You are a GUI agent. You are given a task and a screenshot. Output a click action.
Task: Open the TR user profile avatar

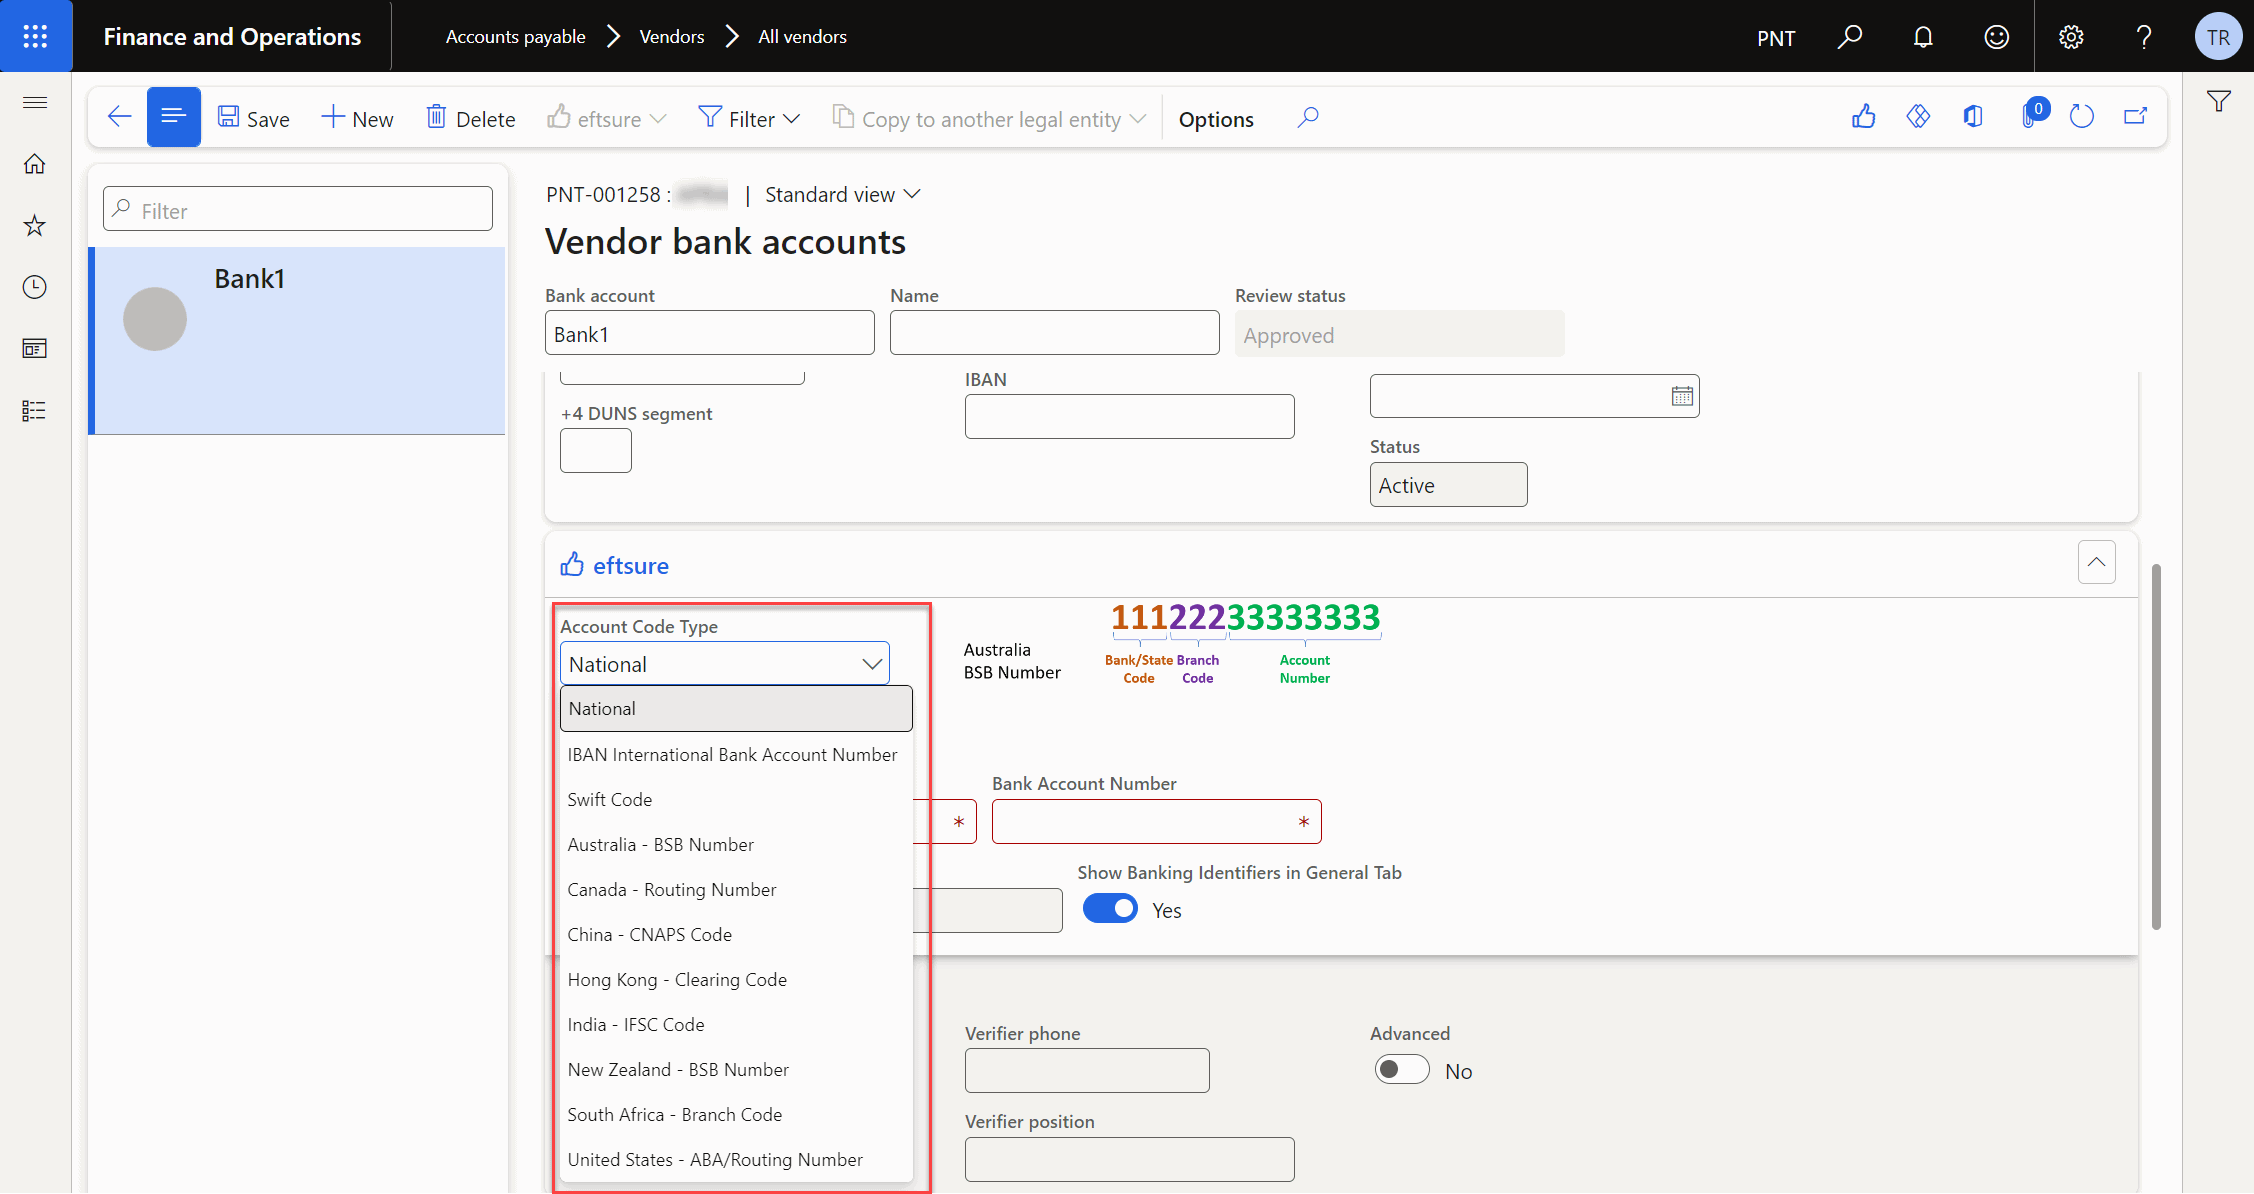2218,37
